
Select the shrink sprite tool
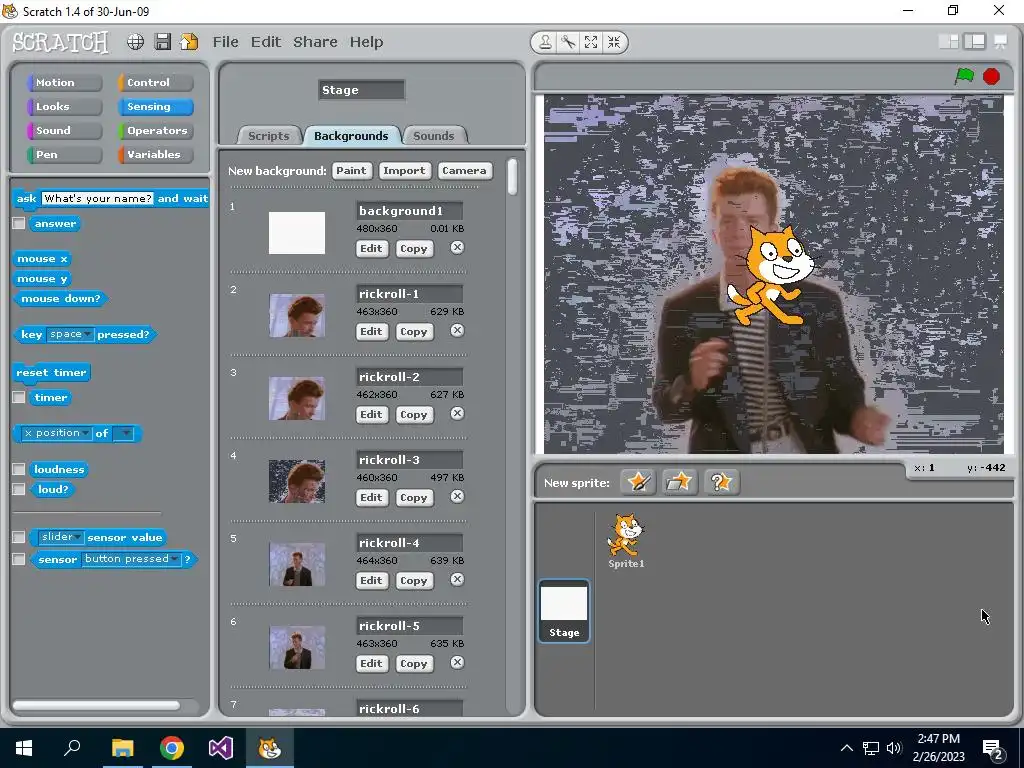(614, 42)
